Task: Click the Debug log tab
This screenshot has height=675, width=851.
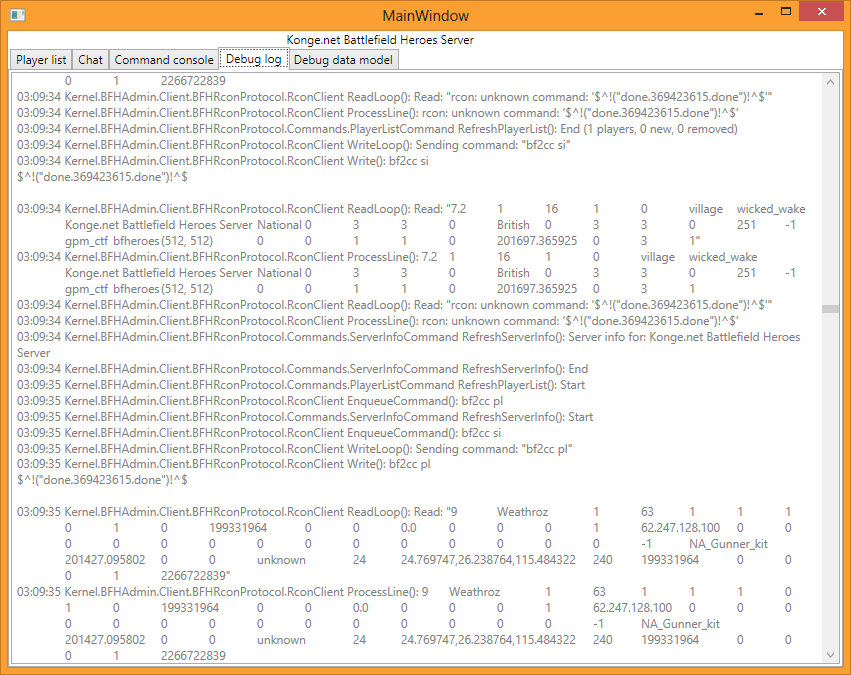Action: coord(253,59)
